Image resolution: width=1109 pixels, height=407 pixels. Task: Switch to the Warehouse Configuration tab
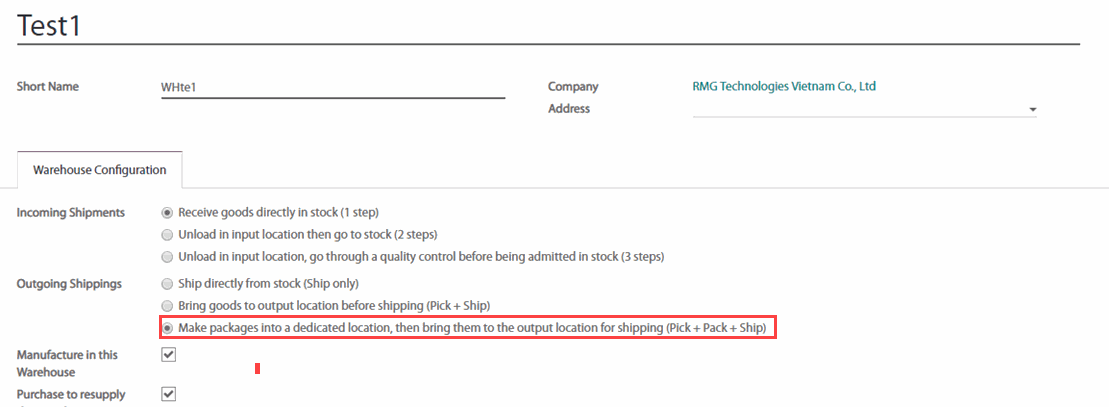[x=100, y=170]
